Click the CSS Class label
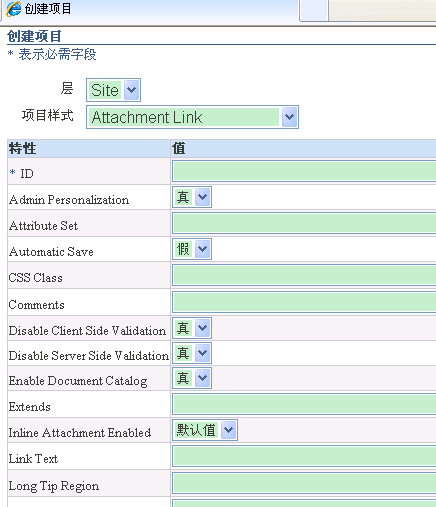The width and height of the screenshot is (436, 507). pyautogui.click(x=35, y=278)
